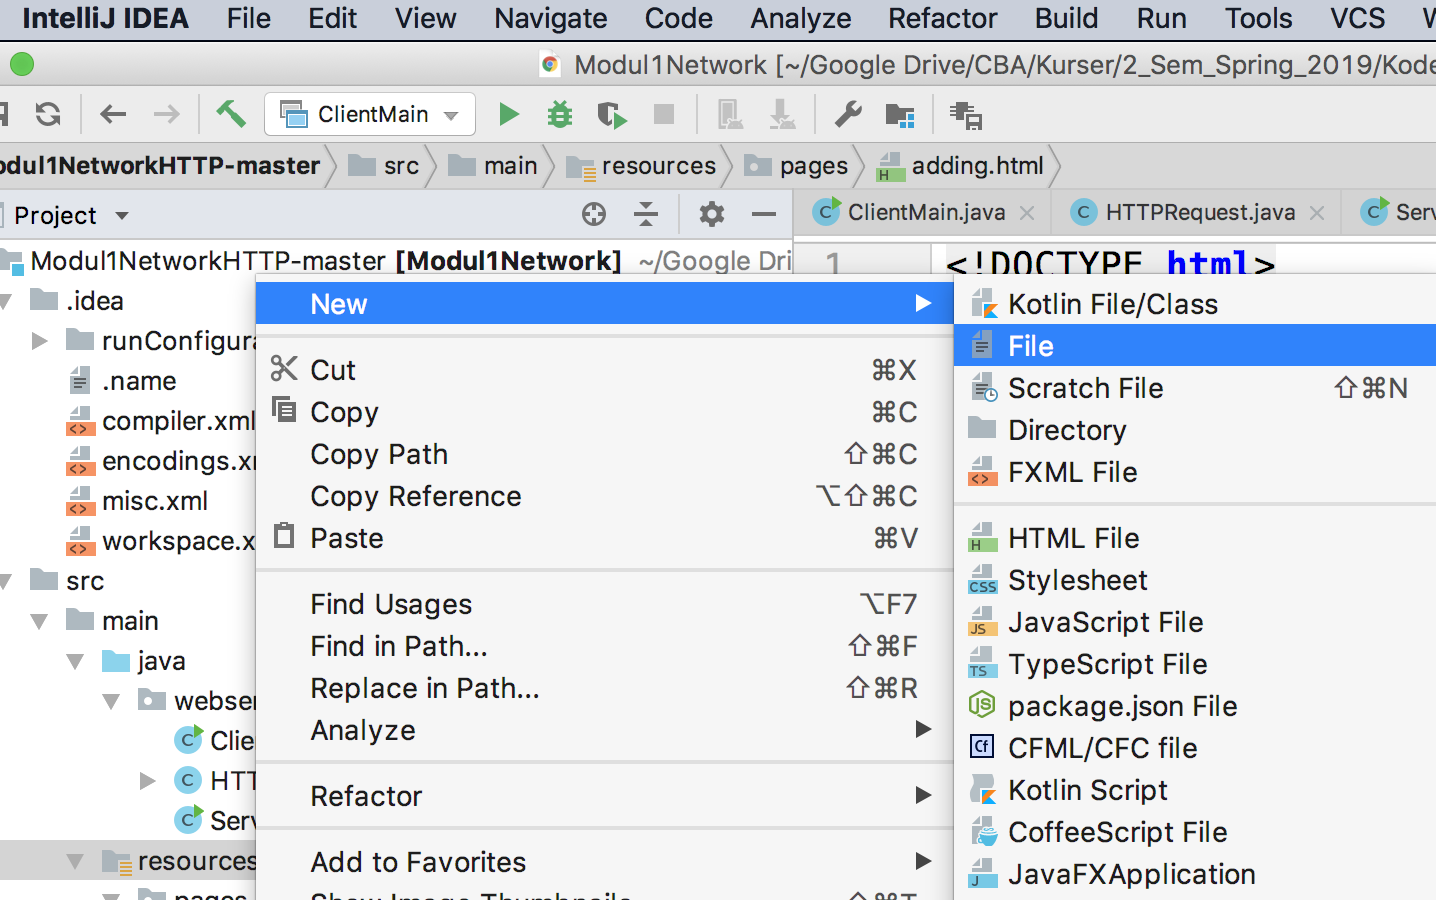The height and width of the screenshot is (900, 1436).
Task: Create a new Scratch File
Action: [1195, 388]
